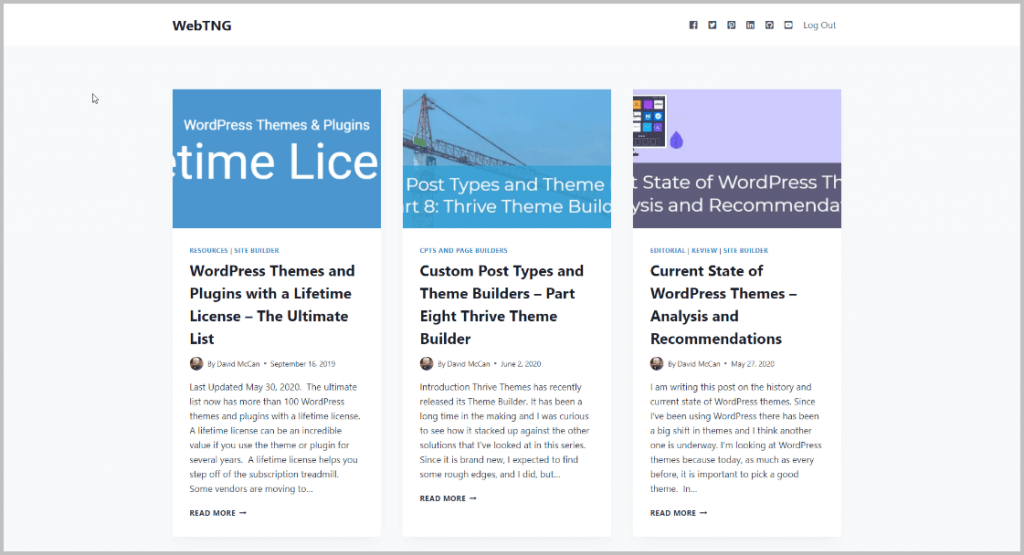The image size is (1024, 555).
Task: Open the Thrive Theme Builder crane featured image
Action: [507, 159]
